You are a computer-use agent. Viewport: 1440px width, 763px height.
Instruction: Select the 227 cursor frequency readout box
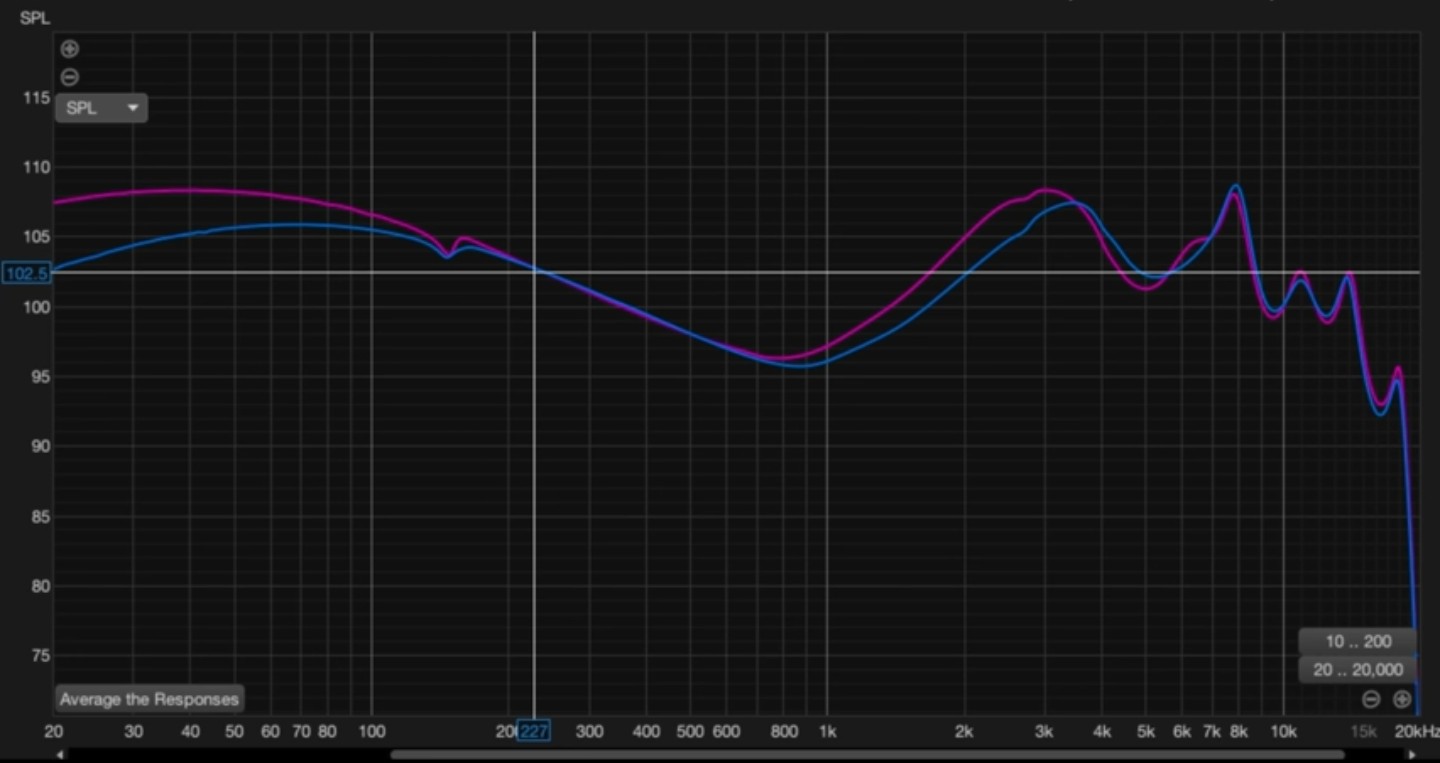(x=534, y=731)
